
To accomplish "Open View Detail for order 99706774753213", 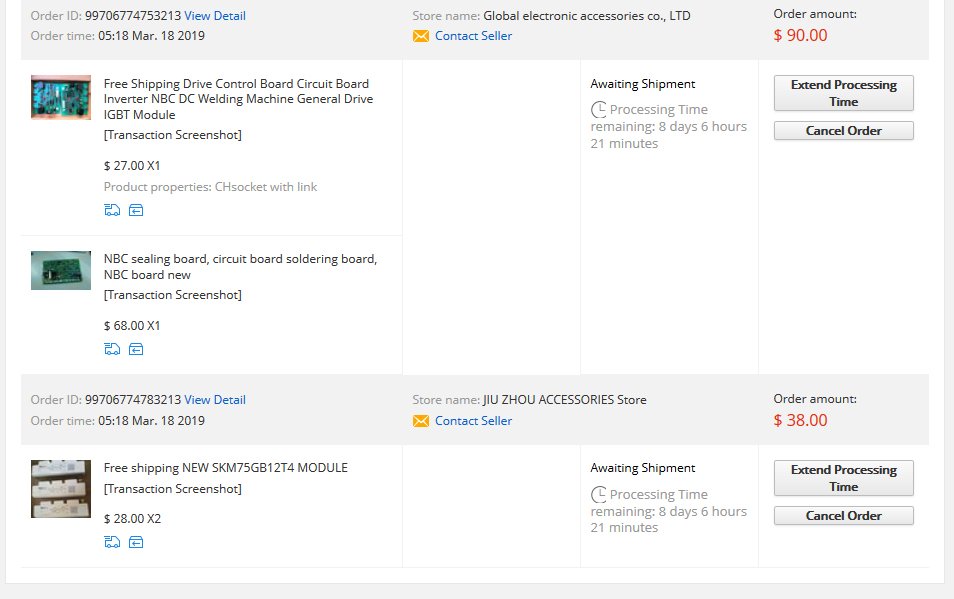I will coord(214,16).
